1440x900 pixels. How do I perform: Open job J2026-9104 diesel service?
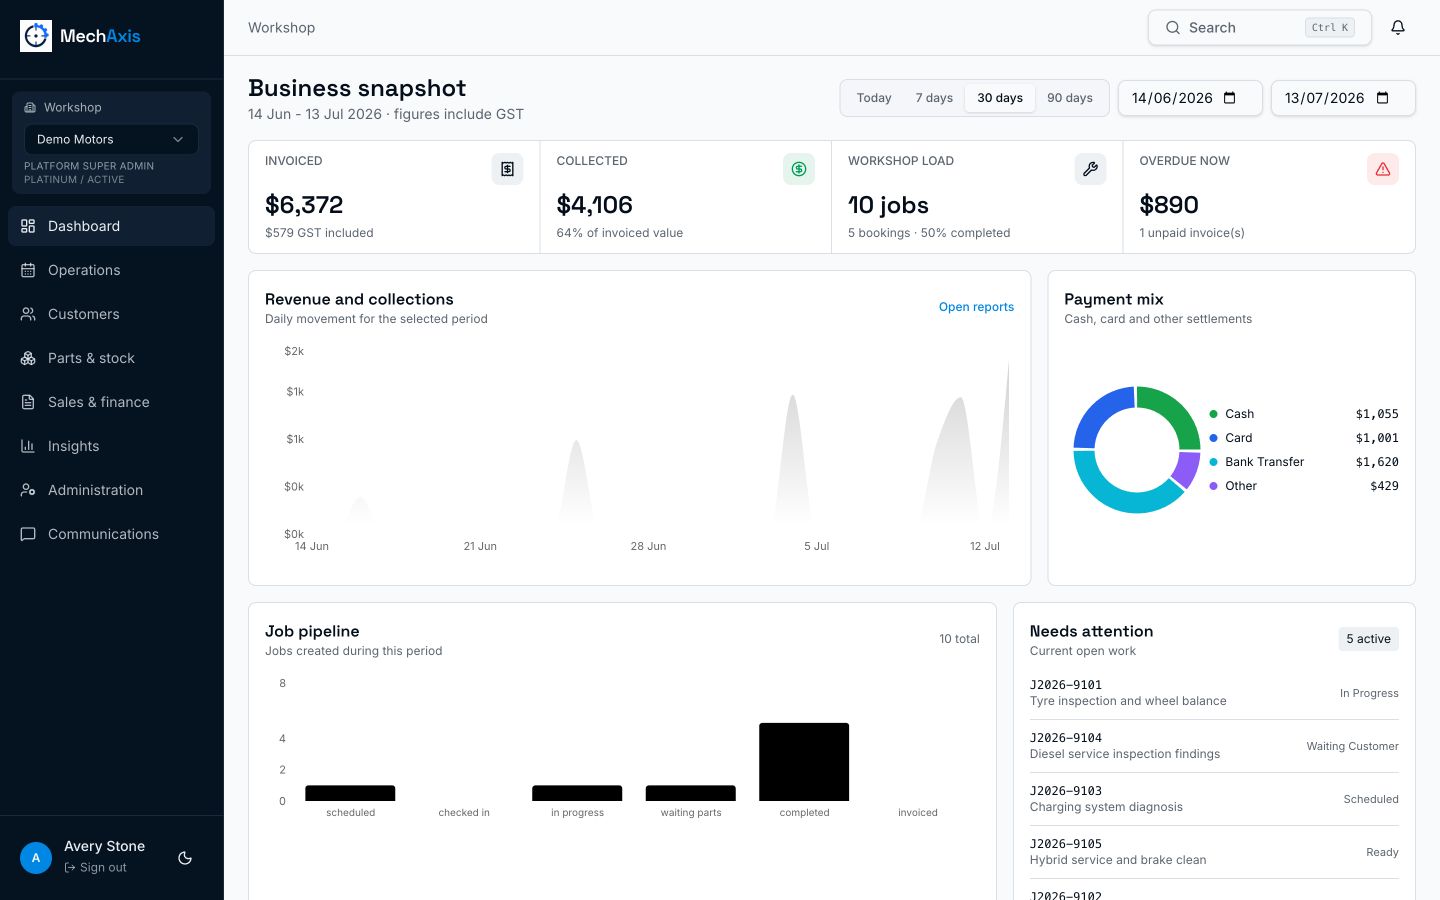pos(1214,746)
